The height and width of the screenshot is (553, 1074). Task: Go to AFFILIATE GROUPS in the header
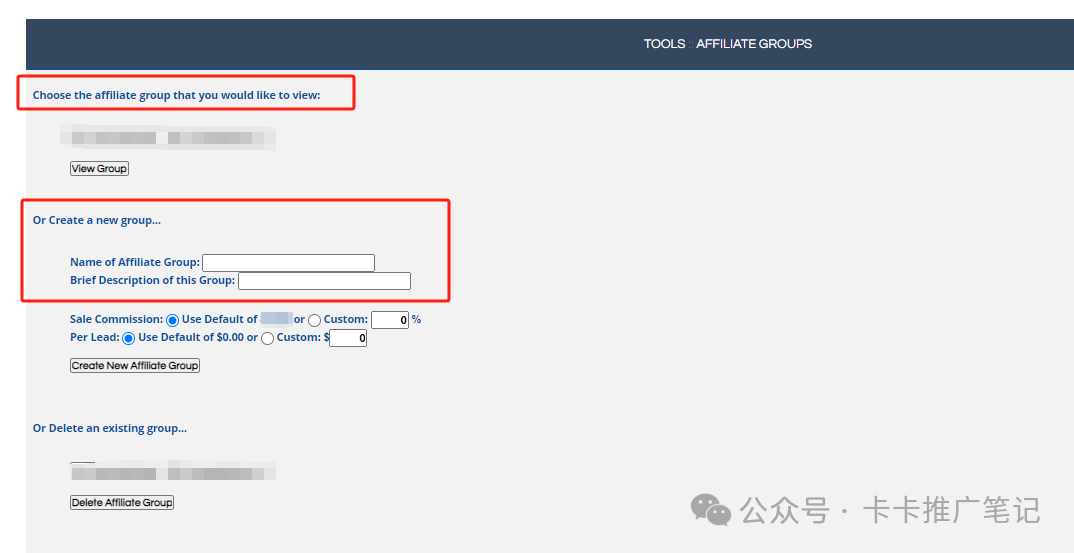pos(754,44)
